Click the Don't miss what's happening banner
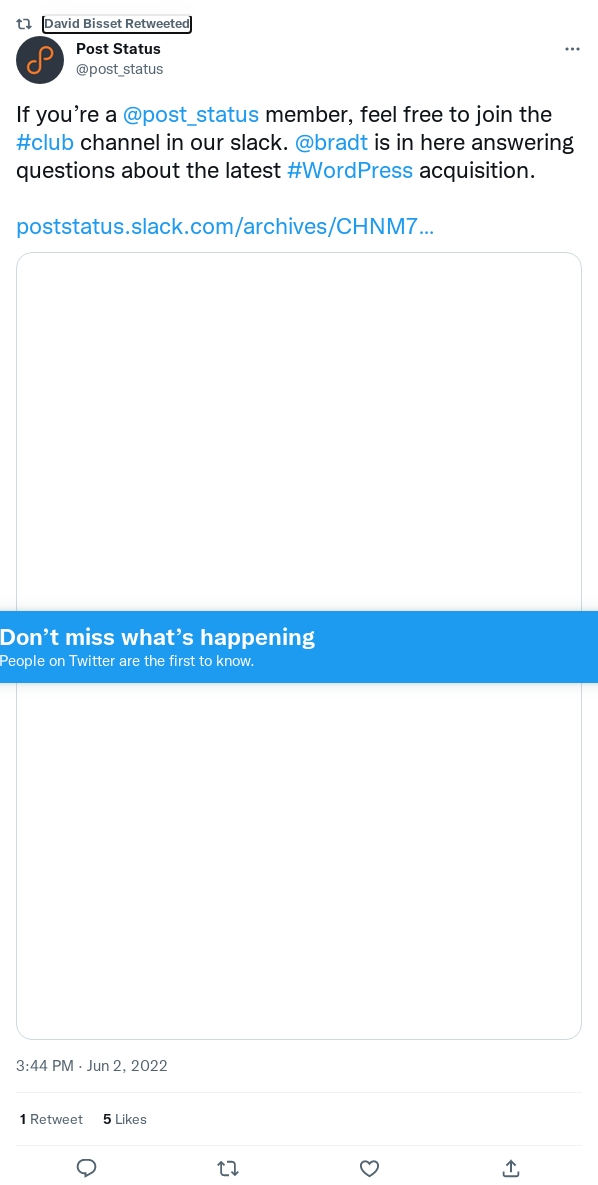The width and height of the screenshot is (598, 1185). [299, 647]
